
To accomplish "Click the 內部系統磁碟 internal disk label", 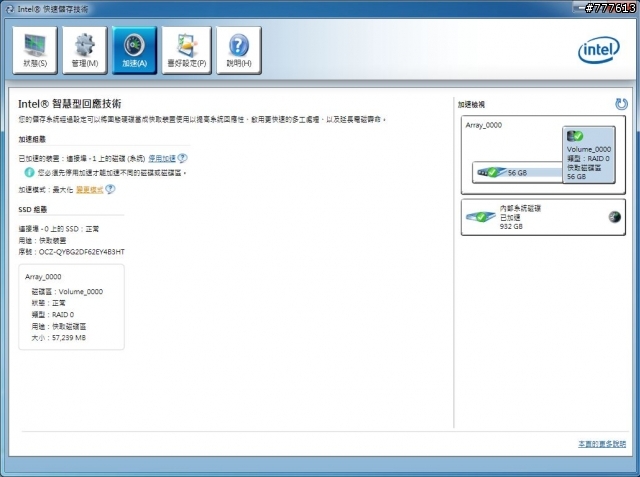I will (520, 209).
